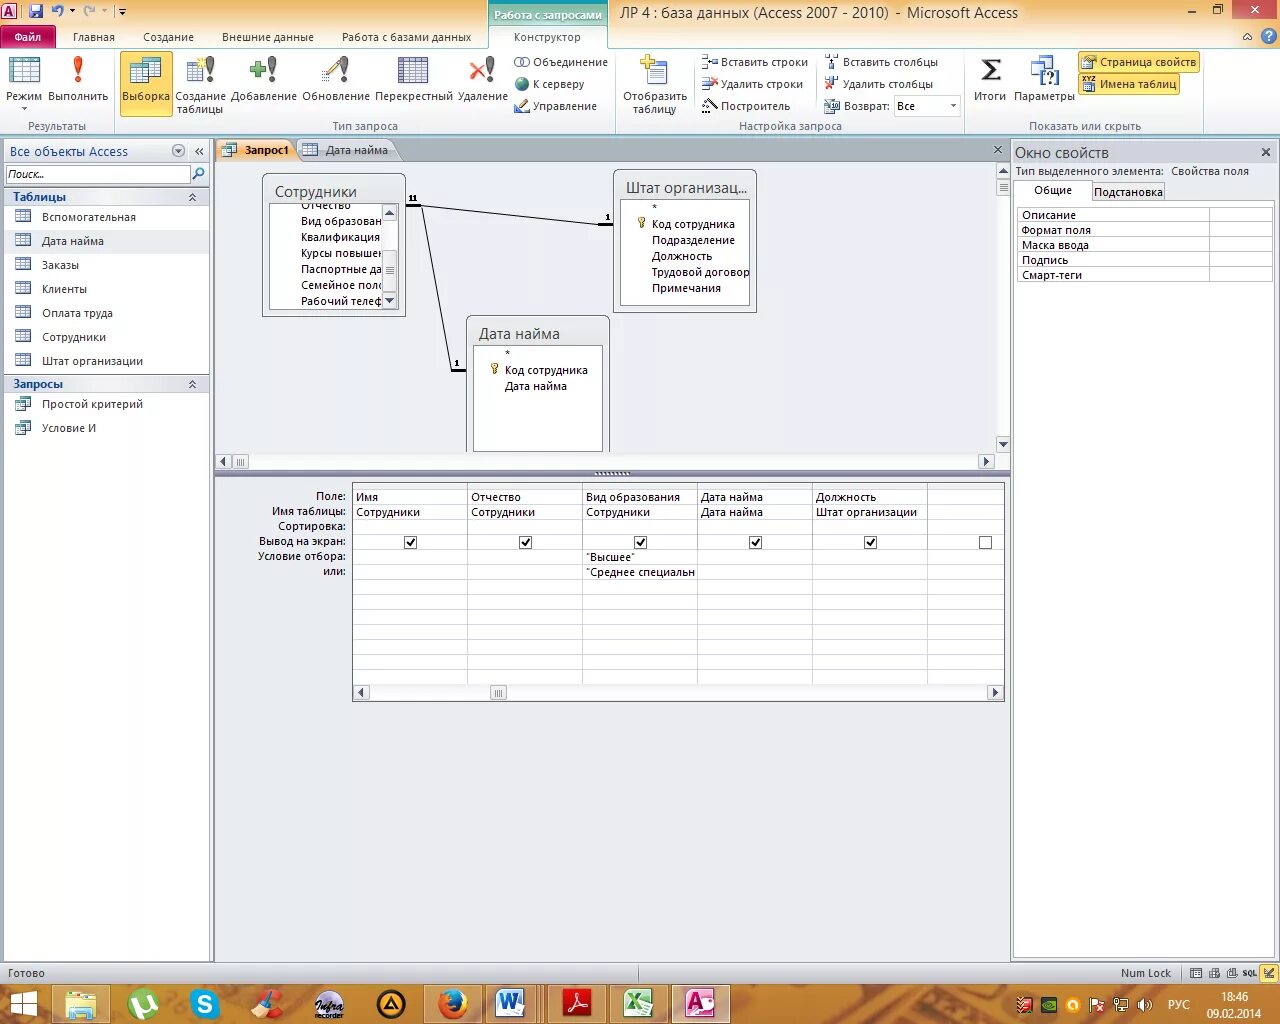1280x1024 pixels.
Task: Open Все объекты Access category dropdown
Action: click(x=178, y=151)
